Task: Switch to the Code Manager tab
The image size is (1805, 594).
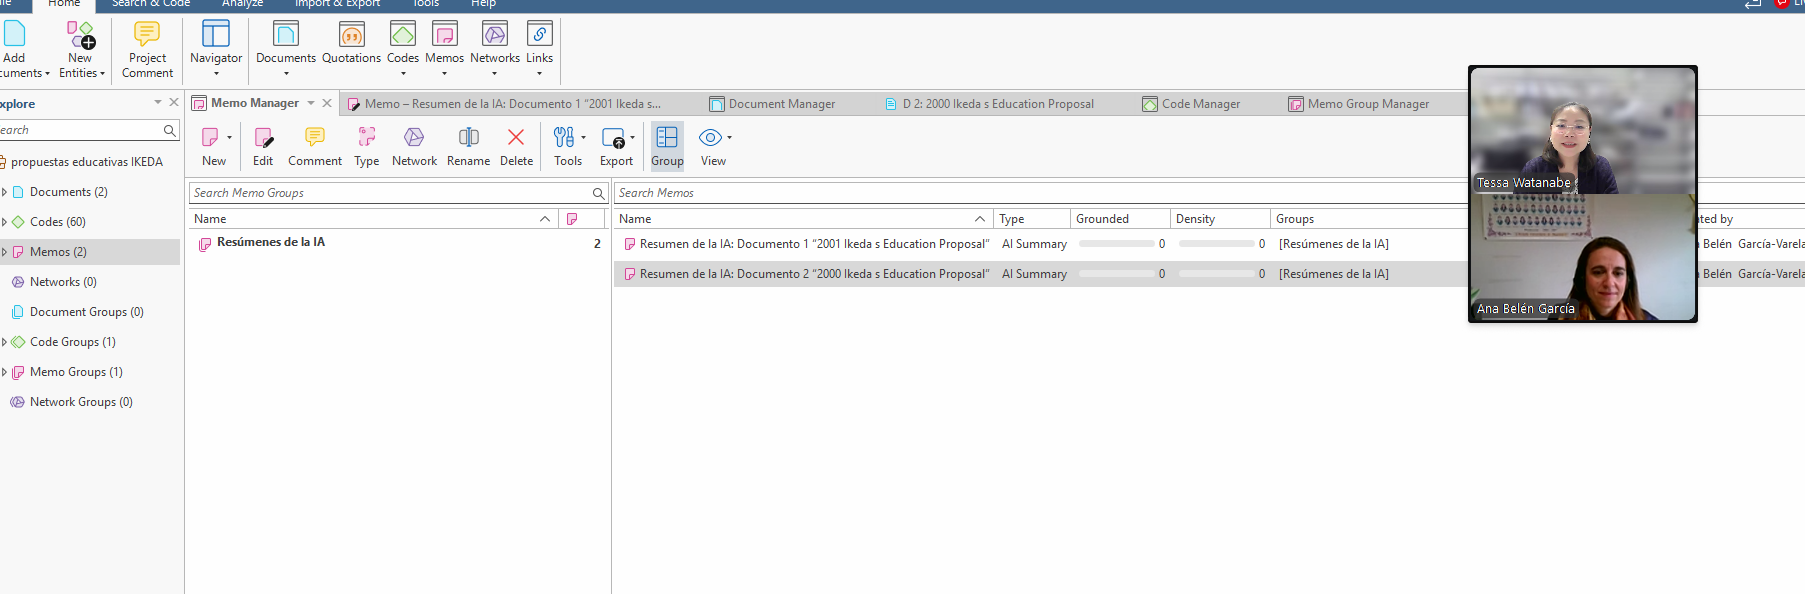Action: [1200, 104]
